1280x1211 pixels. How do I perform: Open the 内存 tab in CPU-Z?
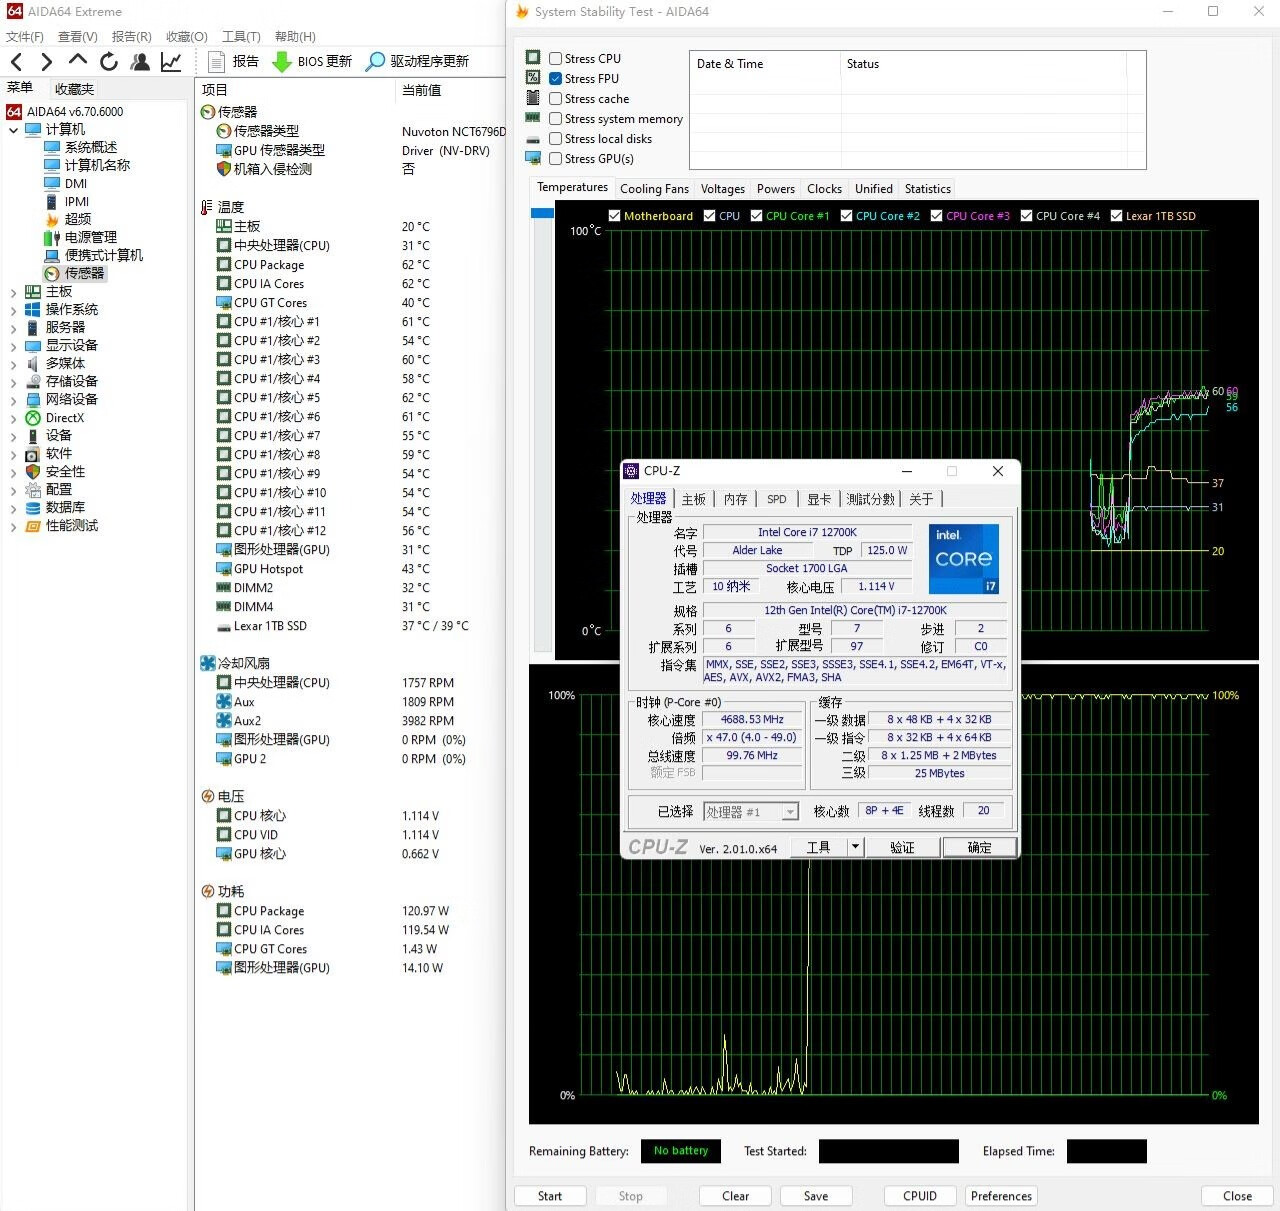pos(736,499)
